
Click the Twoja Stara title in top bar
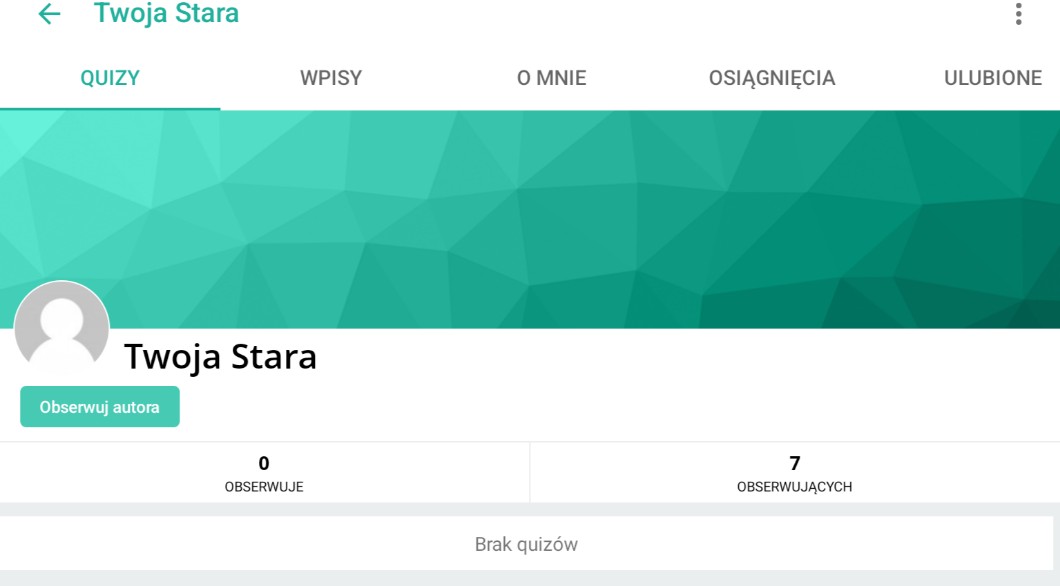(166, 14)
